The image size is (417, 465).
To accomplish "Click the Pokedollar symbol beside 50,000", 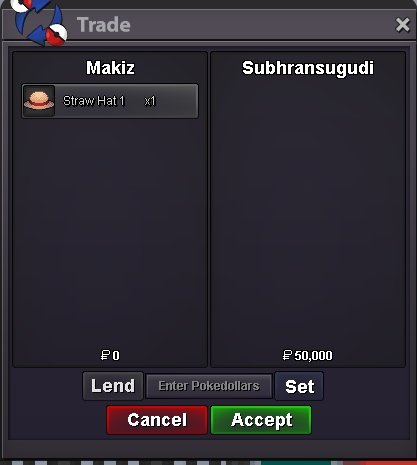I will click(287, 355).
